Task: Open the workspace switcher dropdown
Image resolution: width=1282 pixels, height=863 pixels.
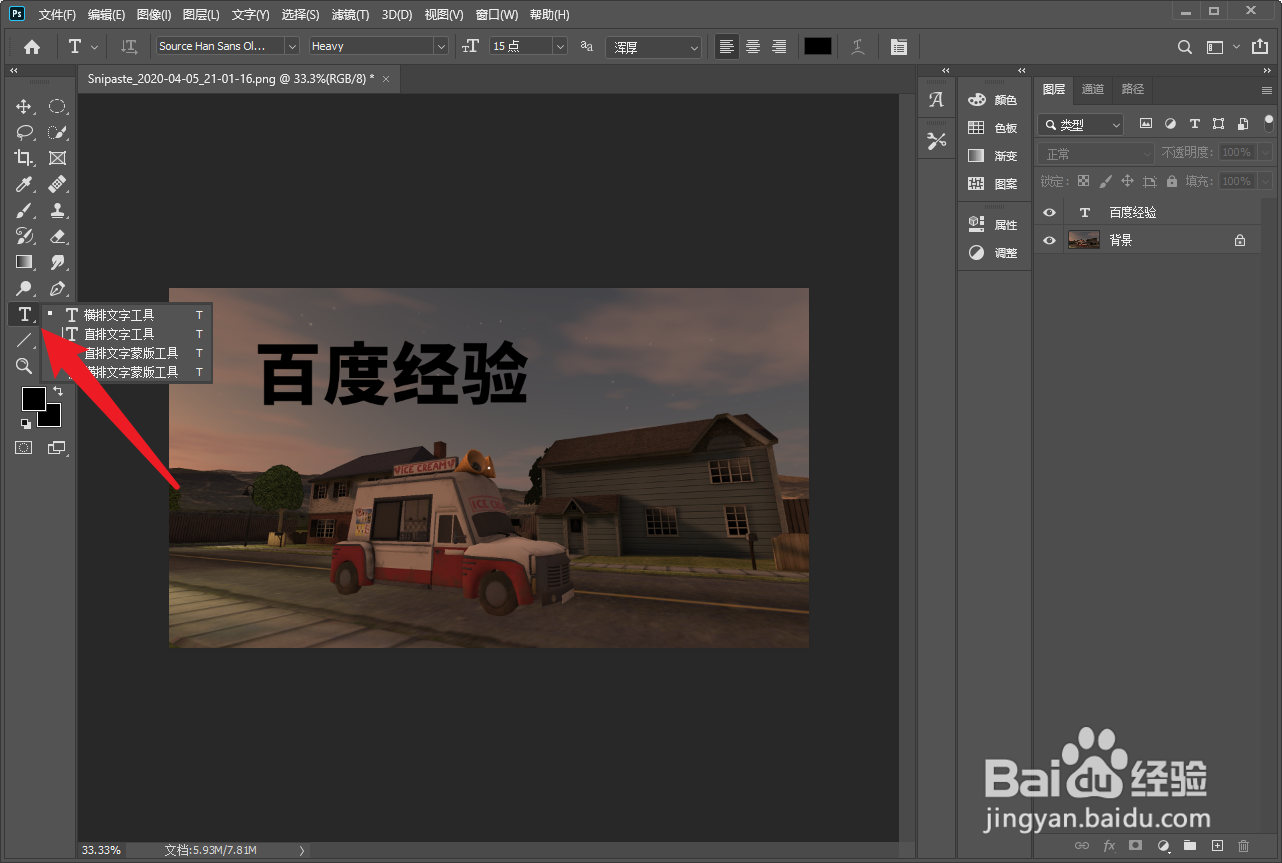Action: click(x=1222, y=47)
